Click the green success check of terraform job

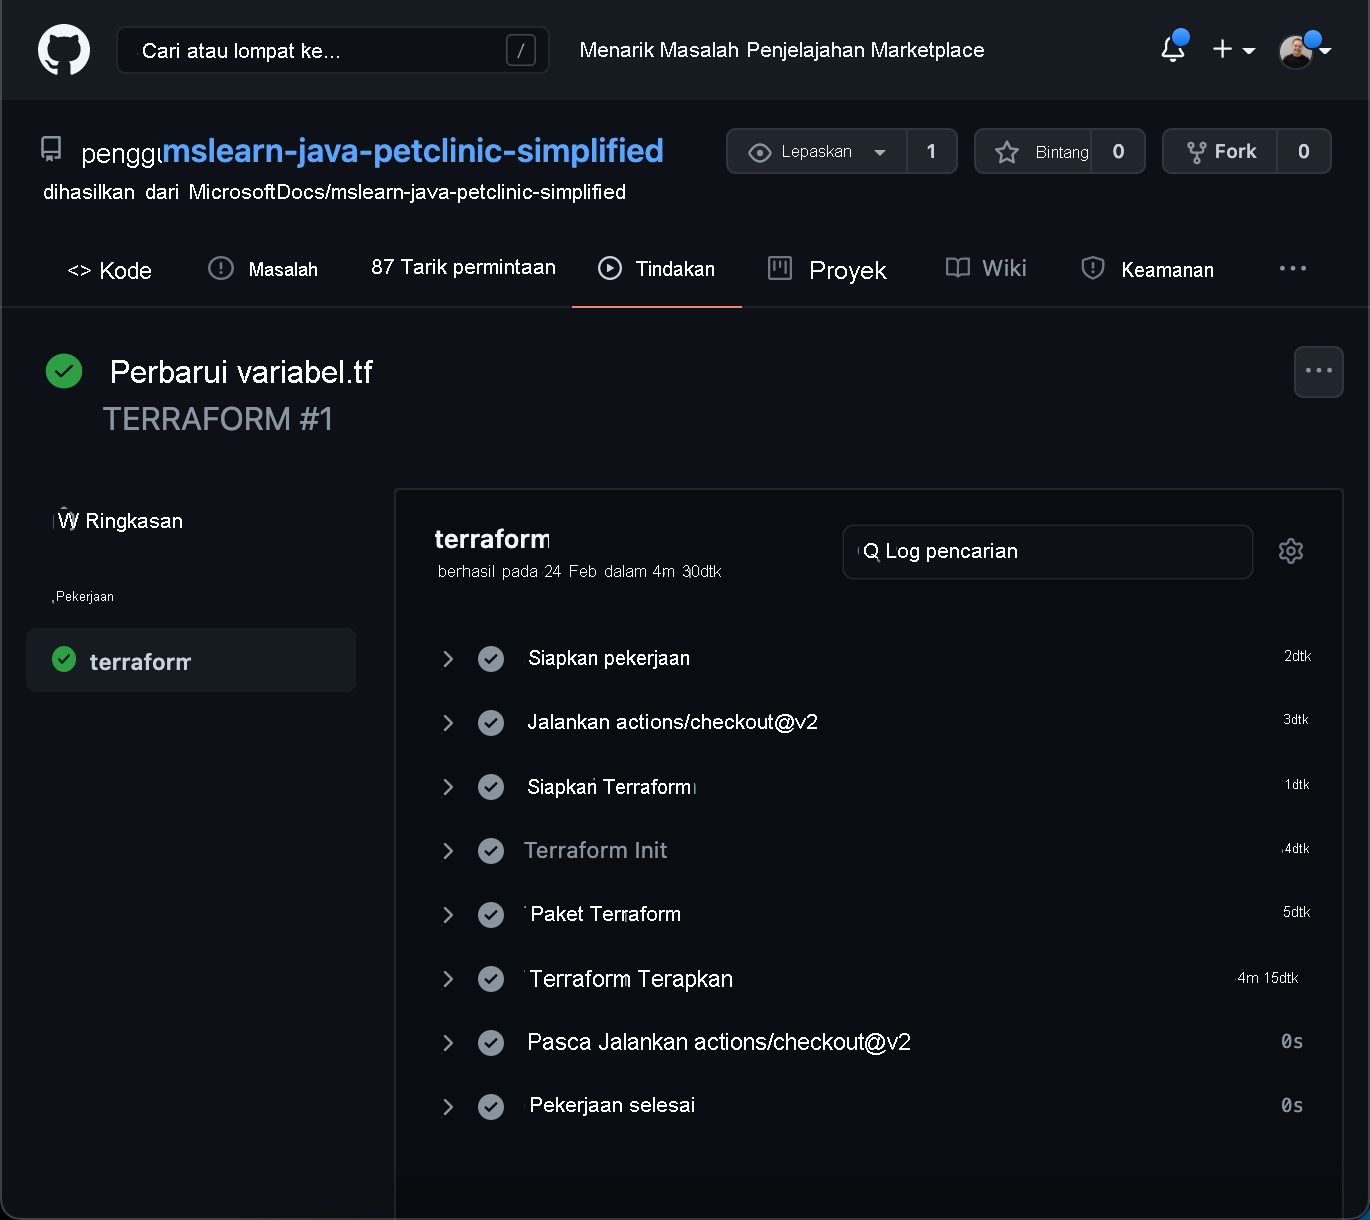(63, 660)
